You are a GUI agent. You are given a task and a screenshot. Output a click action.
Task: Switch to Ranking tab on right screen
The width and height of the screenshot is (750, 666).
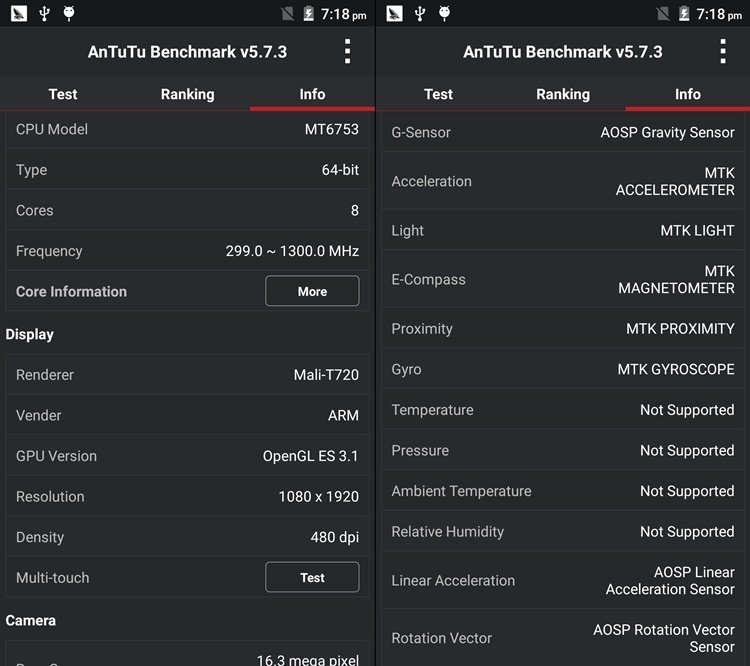pos(563,94)
